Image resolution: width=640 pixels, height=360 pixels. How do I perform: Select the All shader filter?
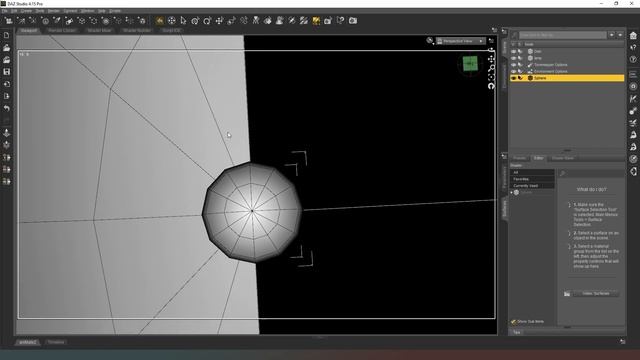(x=532, y=173)
